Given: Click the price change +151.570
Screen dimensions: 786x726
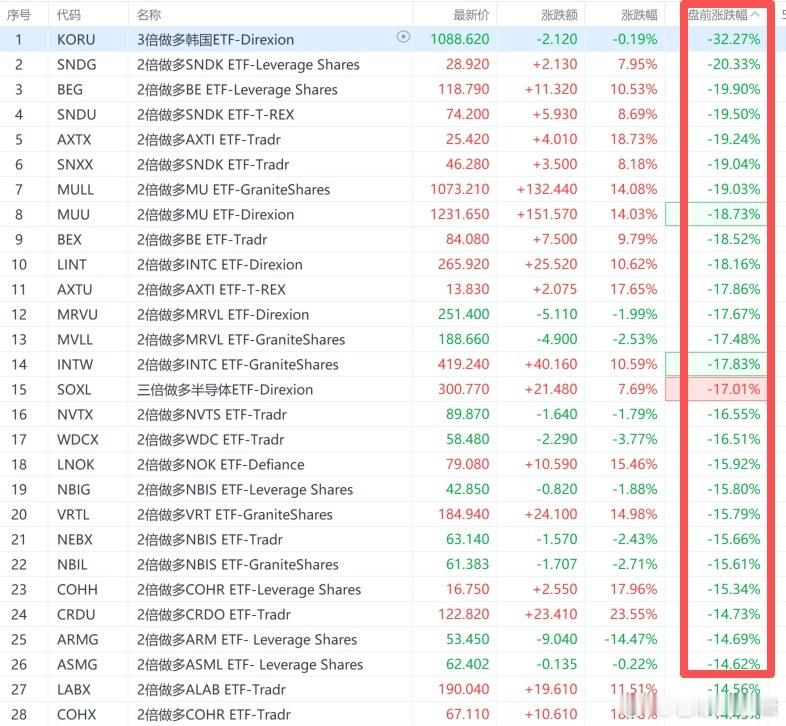Looking at the screenshot, I should [x=547, y=215].
